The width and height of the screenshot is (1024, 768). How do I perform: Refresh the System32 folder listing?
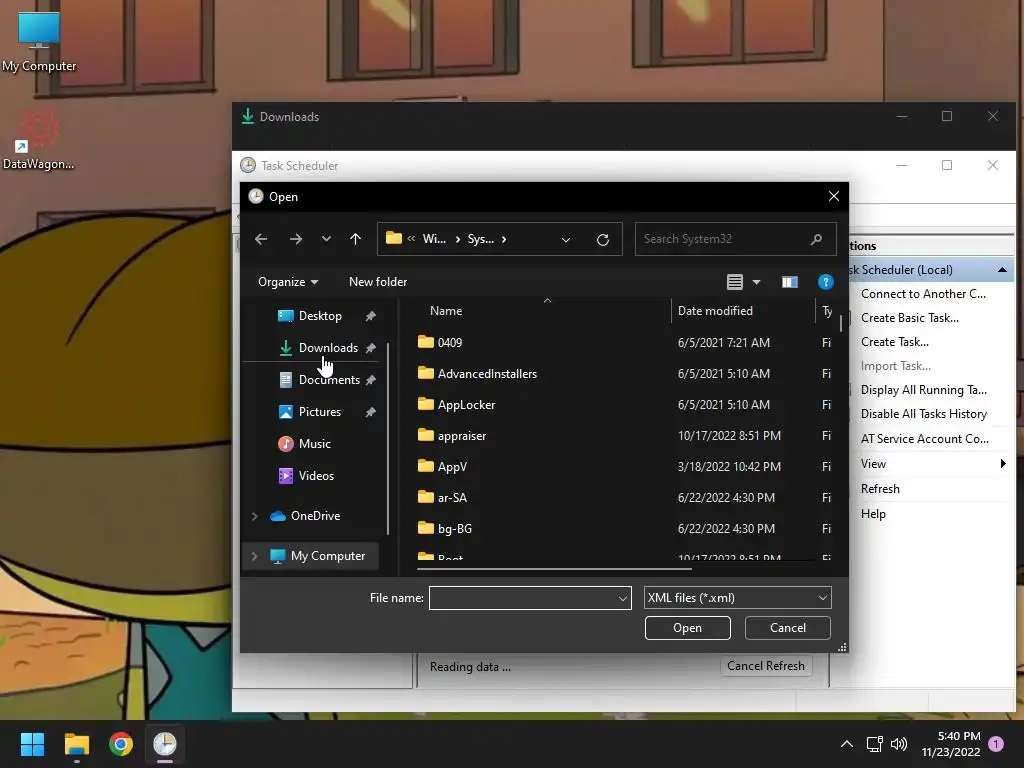pos(603,240)
